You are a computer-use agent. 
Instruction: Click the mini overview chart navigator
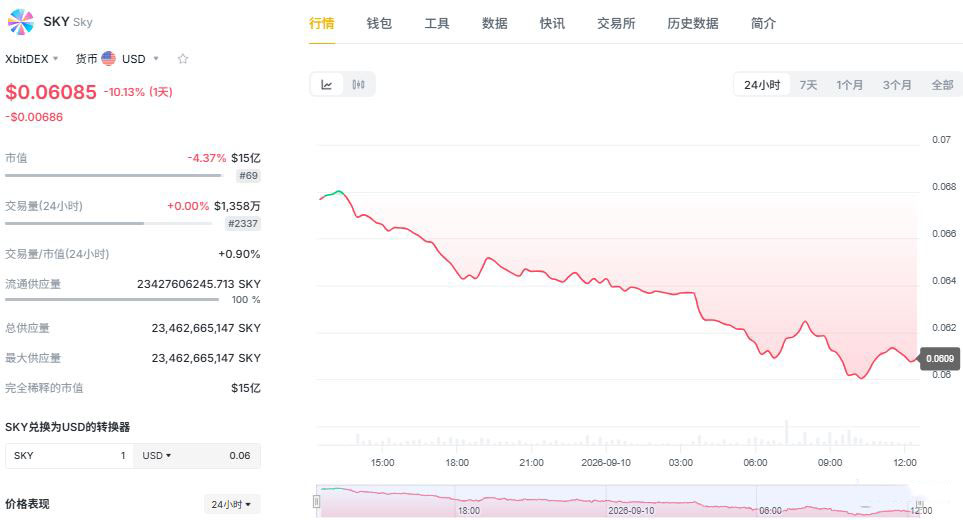tap(618, 501)
